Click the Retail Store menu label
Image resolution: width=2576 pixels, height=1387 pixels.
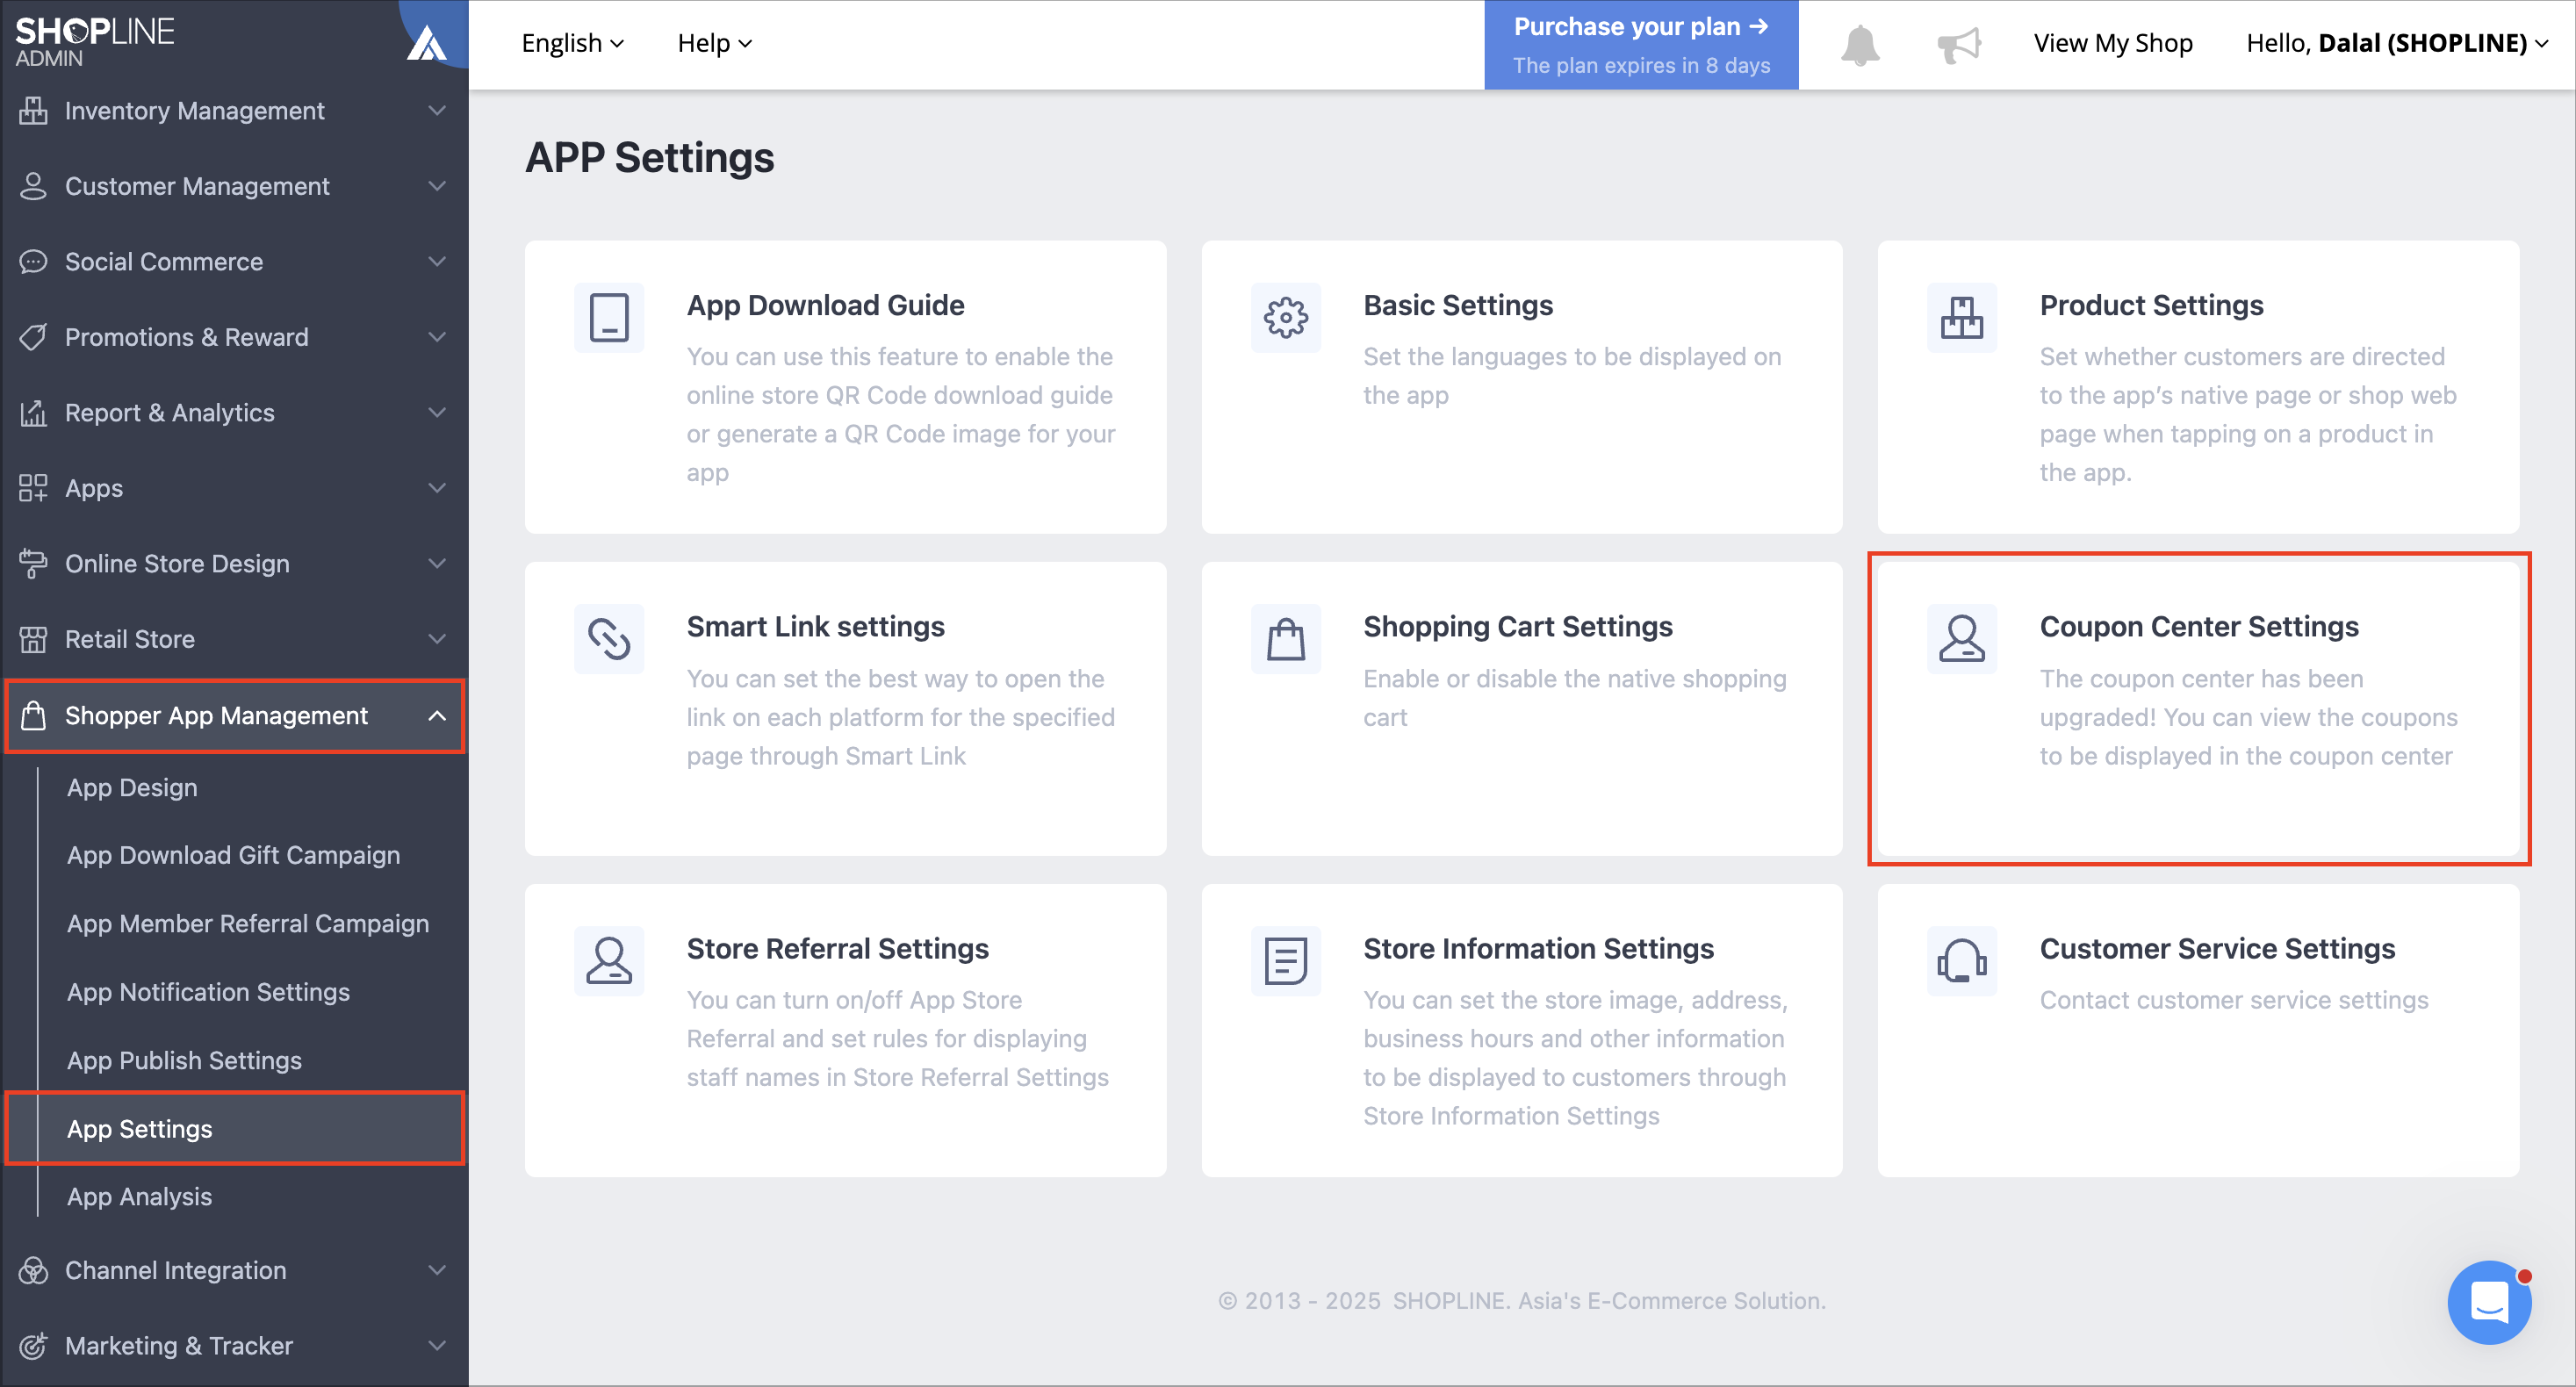(130, 639)
